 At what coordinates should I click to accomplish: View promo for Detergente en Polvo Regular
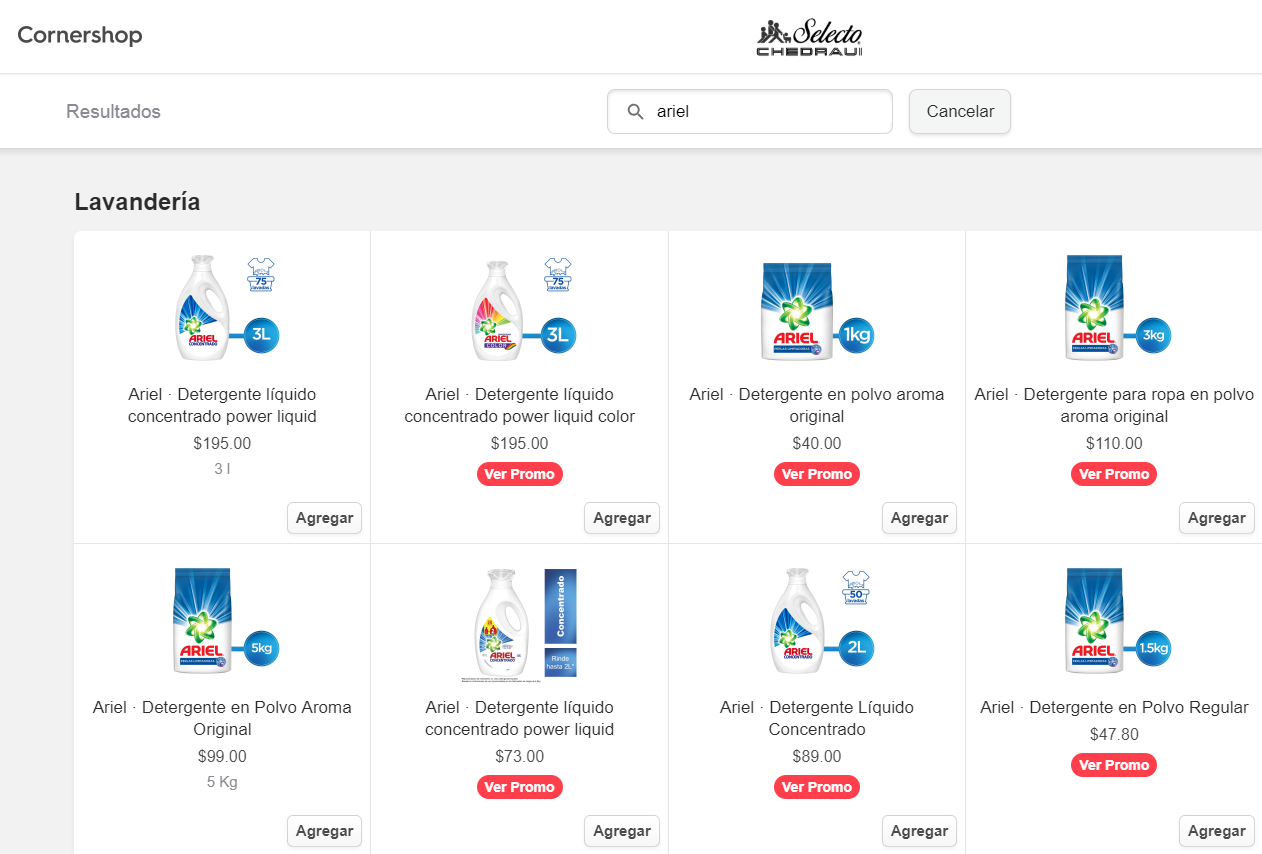point(1114,765)
